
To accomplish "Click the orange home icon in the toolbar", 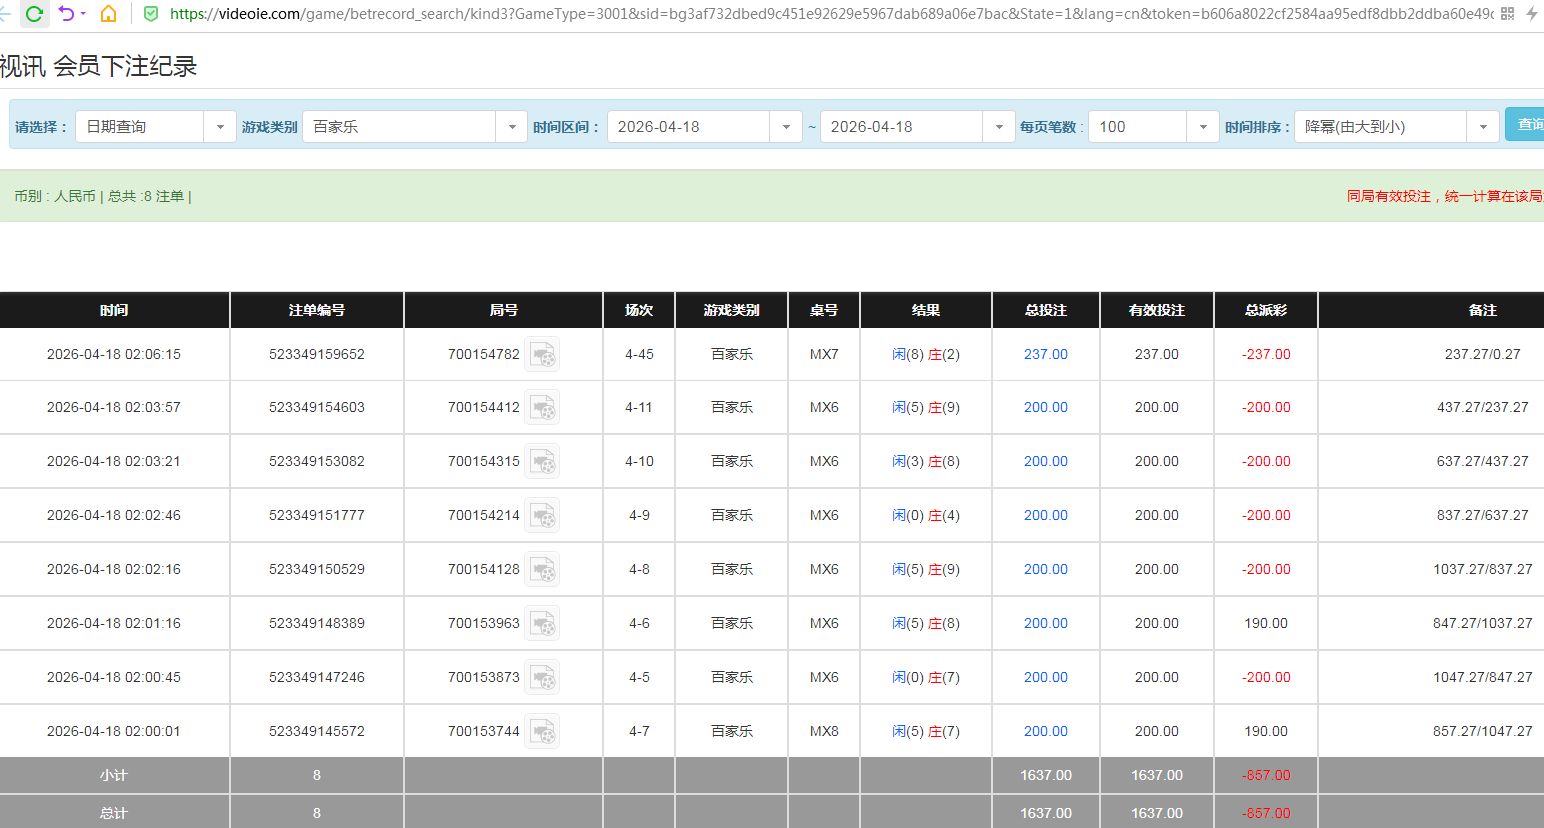I will click(108, 14).
